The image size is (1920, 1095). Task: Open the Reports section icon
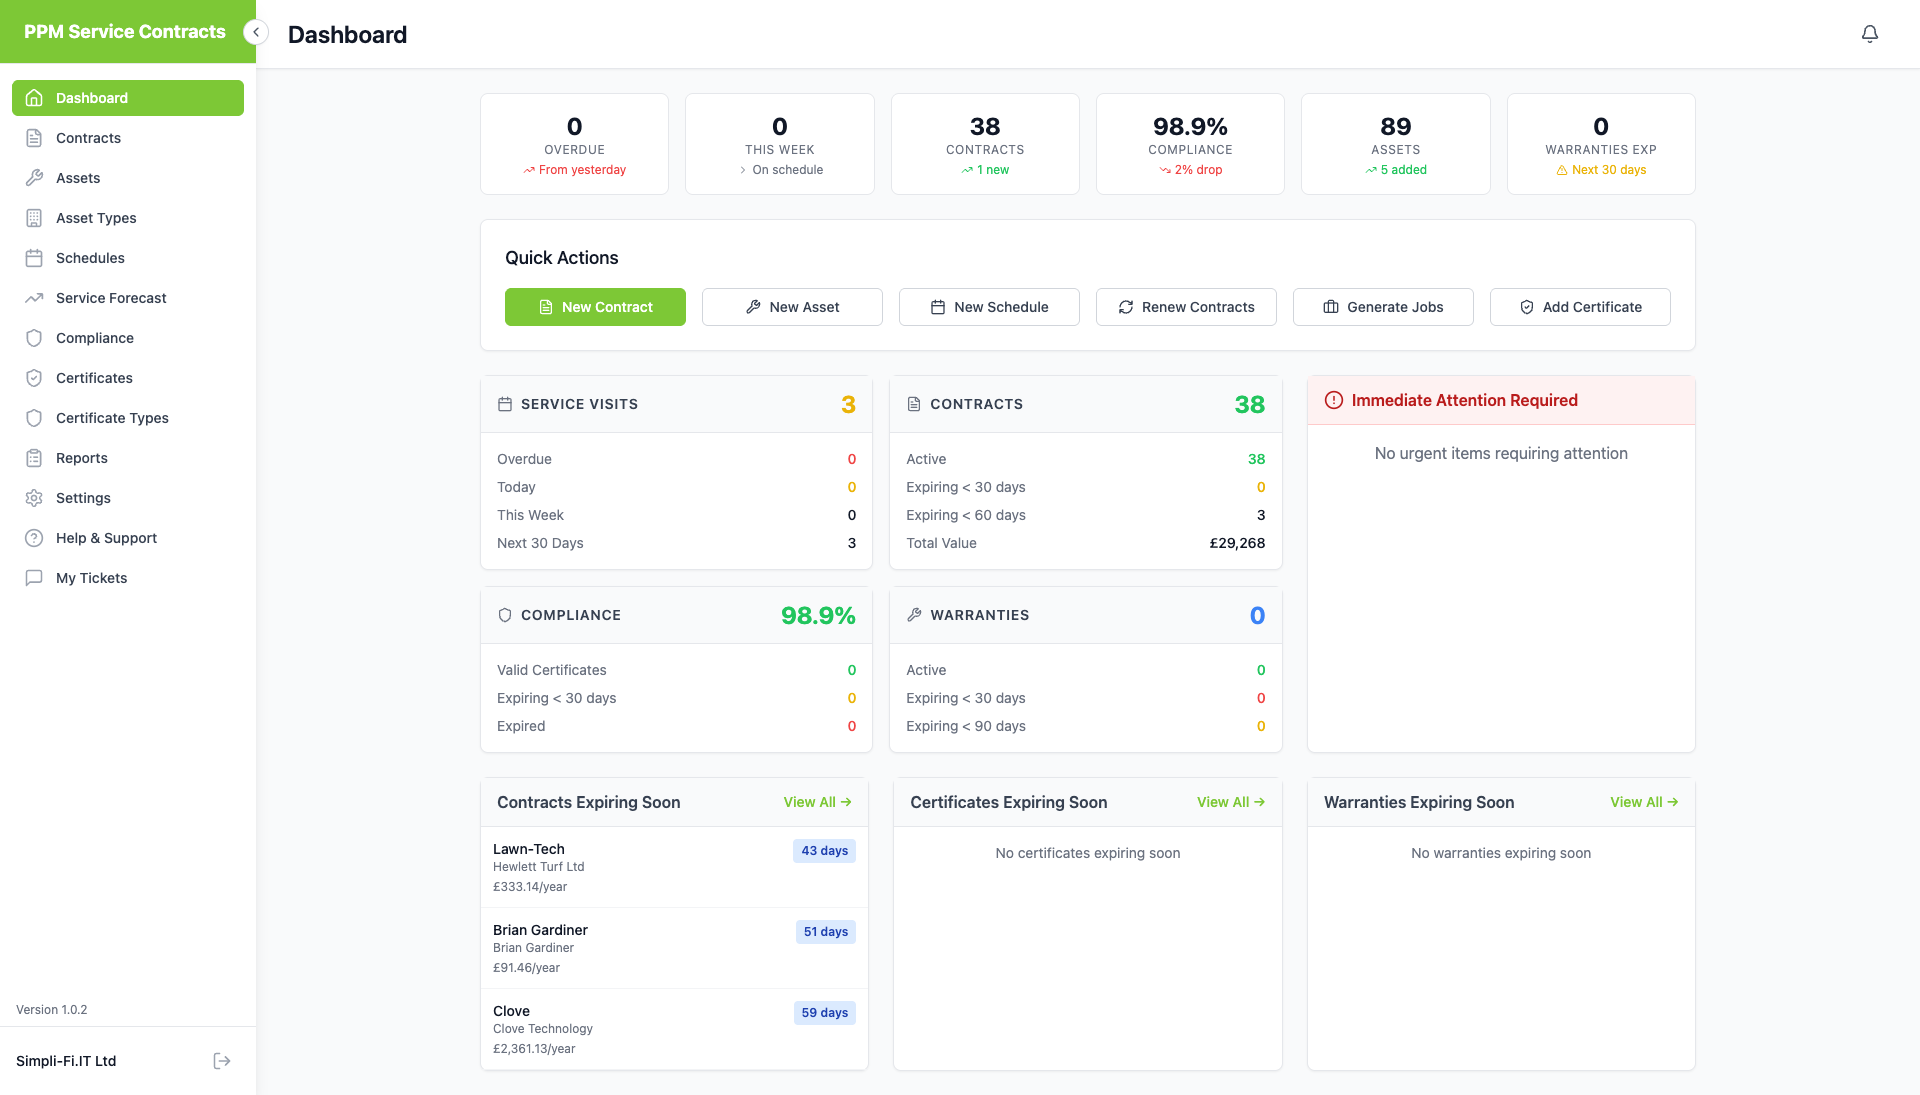coord(35,458)
